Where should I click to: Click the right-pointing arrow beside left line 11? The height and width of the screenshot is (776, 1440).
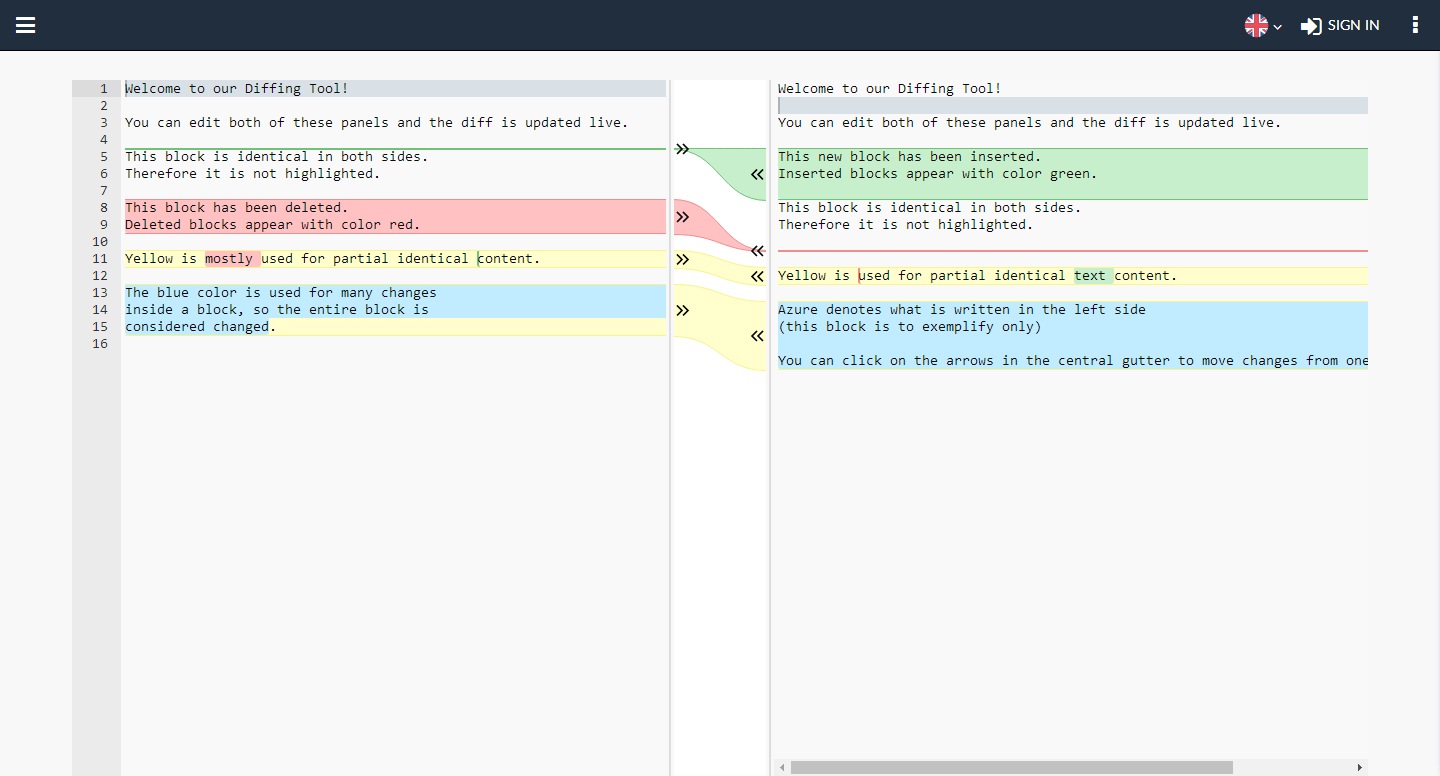[682, 259]
